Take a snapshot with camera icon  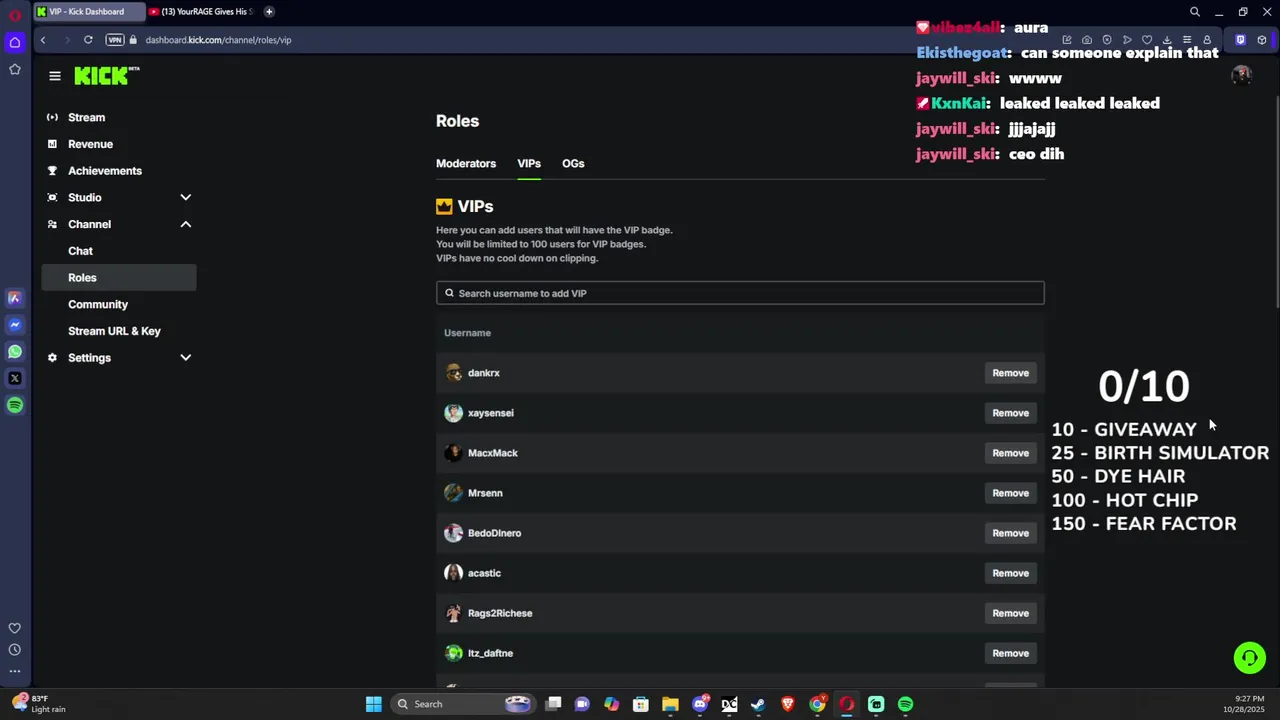click(x=1087, y=40)
